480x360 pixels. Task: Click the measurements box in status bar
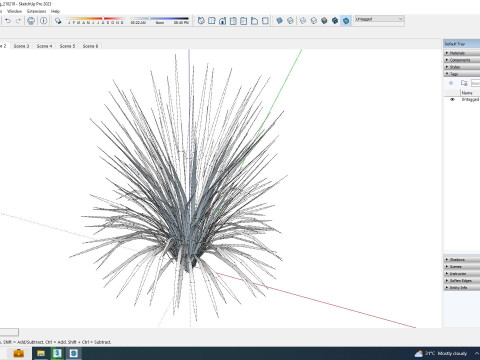[x=9, y=332]
